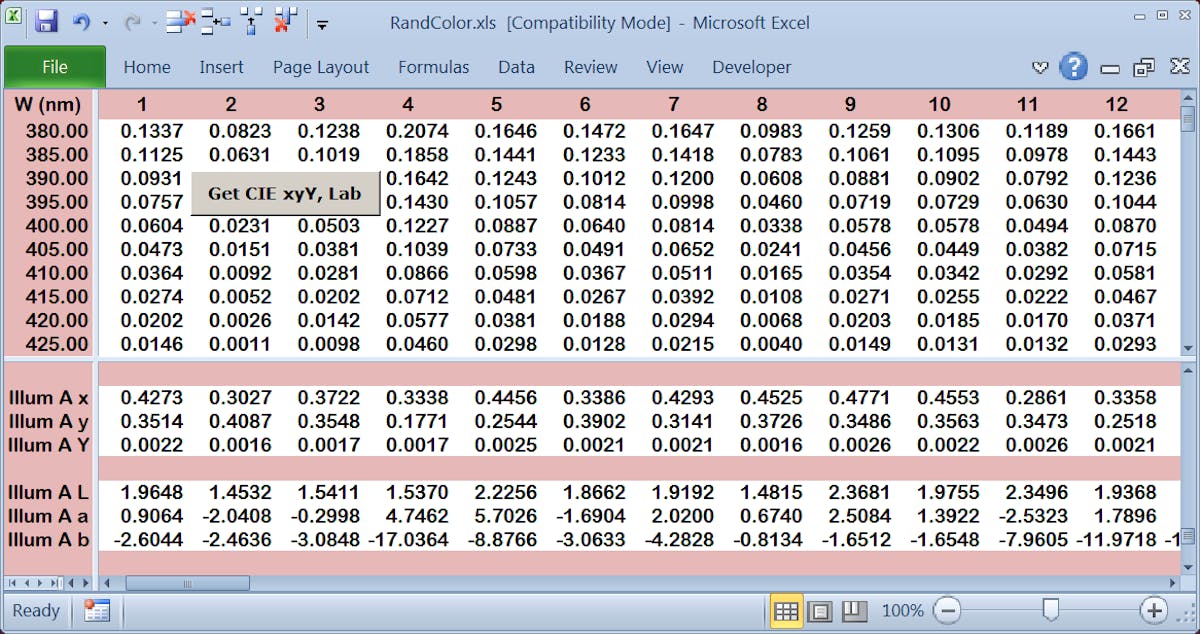The width and height of the screenshot is (1200, 634).
Task: Switch to the Developer tab
Action: (751, 67)
